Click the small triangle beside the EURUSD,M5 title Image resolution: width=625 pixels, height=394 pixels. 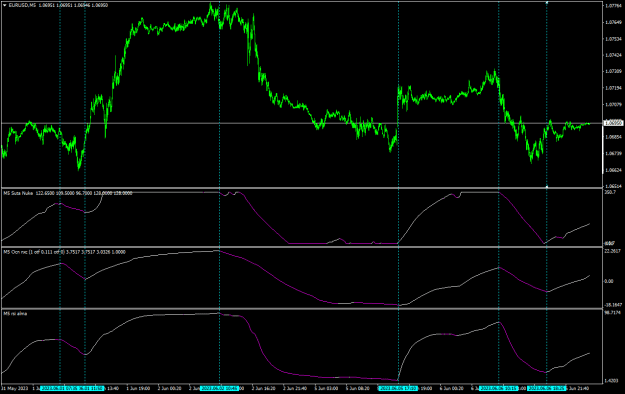pos(5,5)
